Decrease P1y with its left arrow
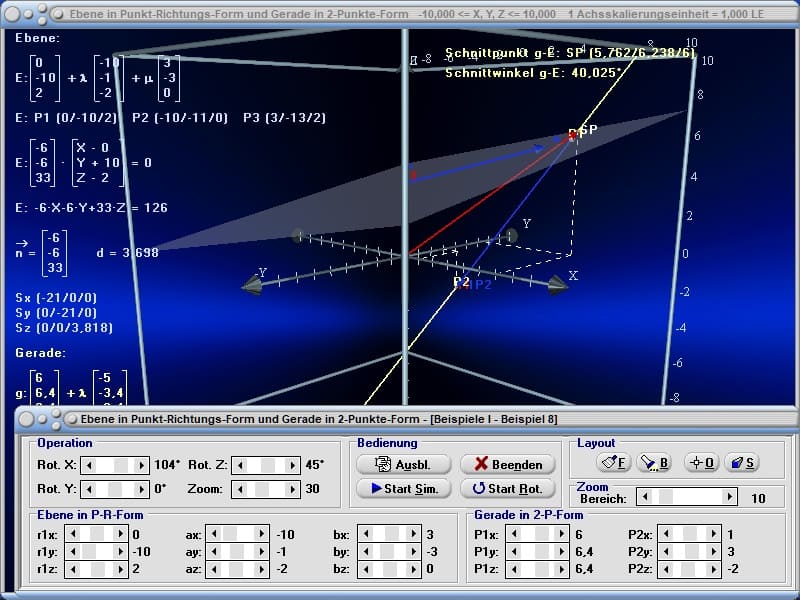 point(514,551)
